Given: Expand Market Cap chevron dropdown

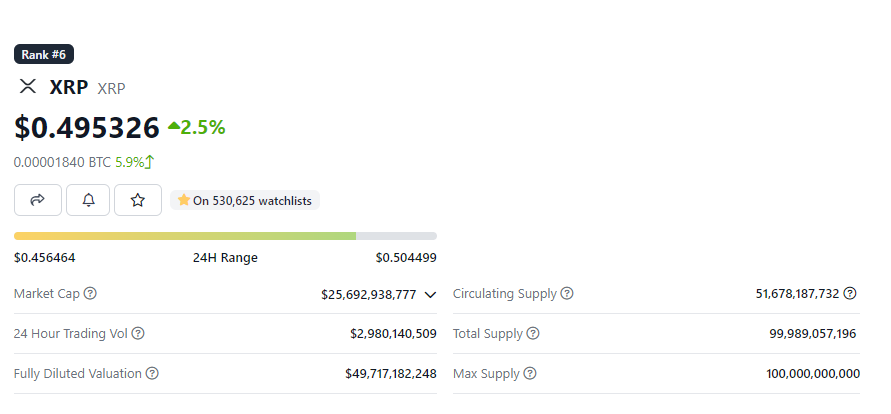Looking at the screenshot, I should click(430, 295).
